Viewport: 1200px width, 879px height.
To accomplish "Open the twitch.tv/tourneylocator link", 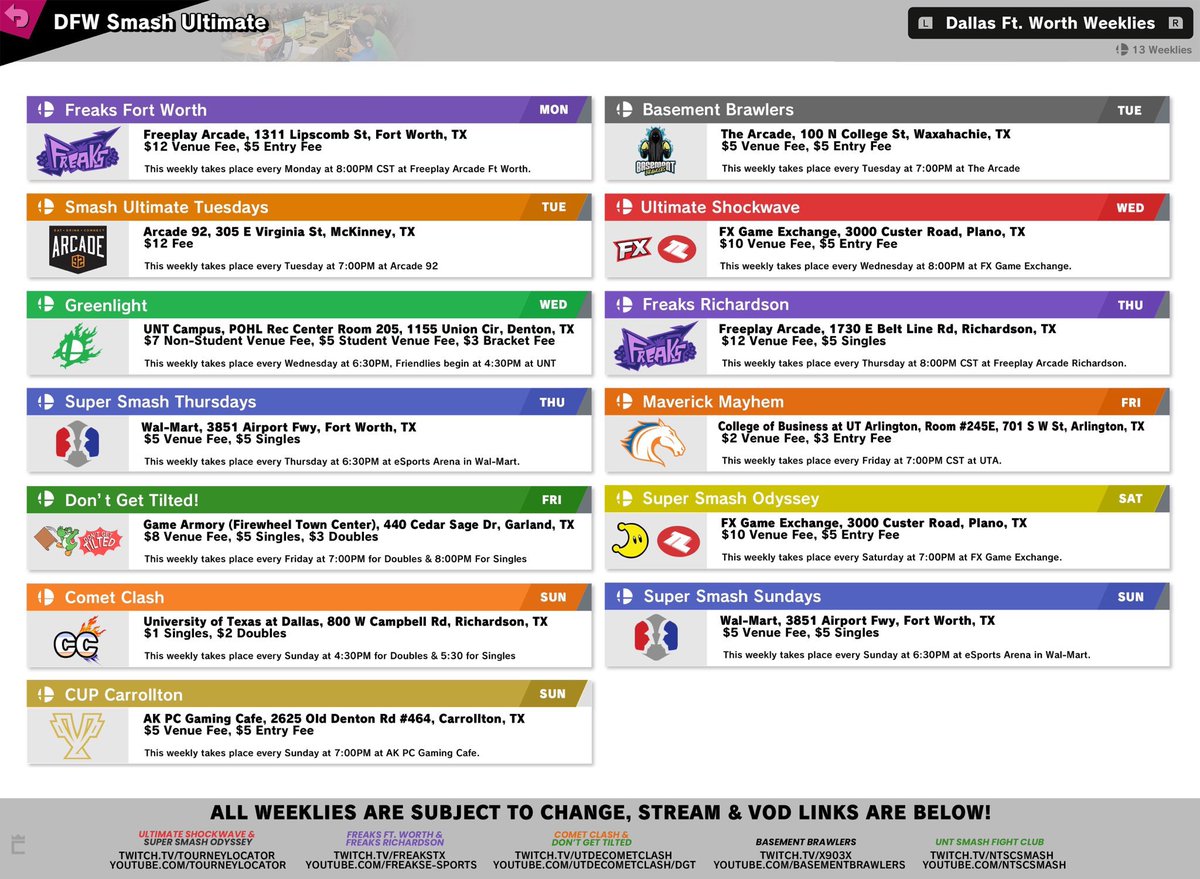I will pos(196,855).
